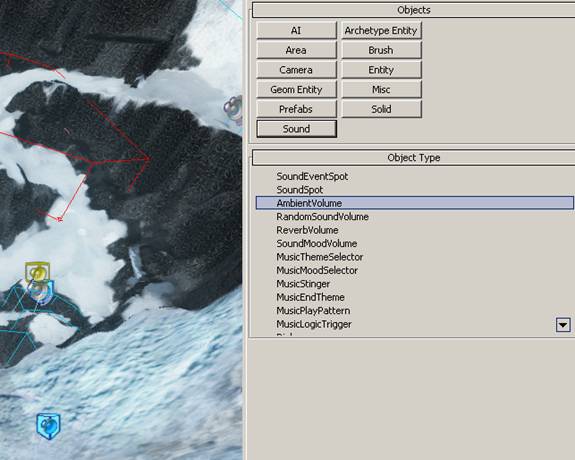575x460 pixels.
Task: Open Geom Entity objects
Action: pos(296,90)
